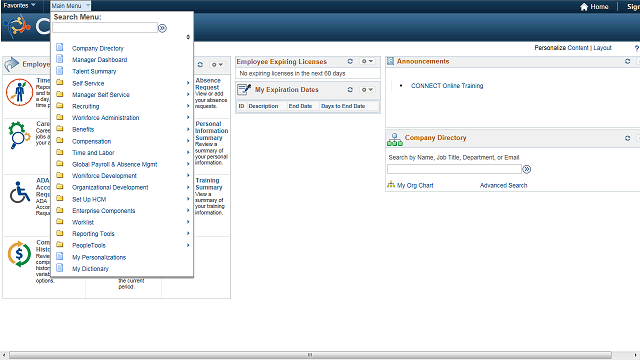640x360 pixels.
Task: Open Global Payroll & Absence Mgmt menu
Action: 115,164
